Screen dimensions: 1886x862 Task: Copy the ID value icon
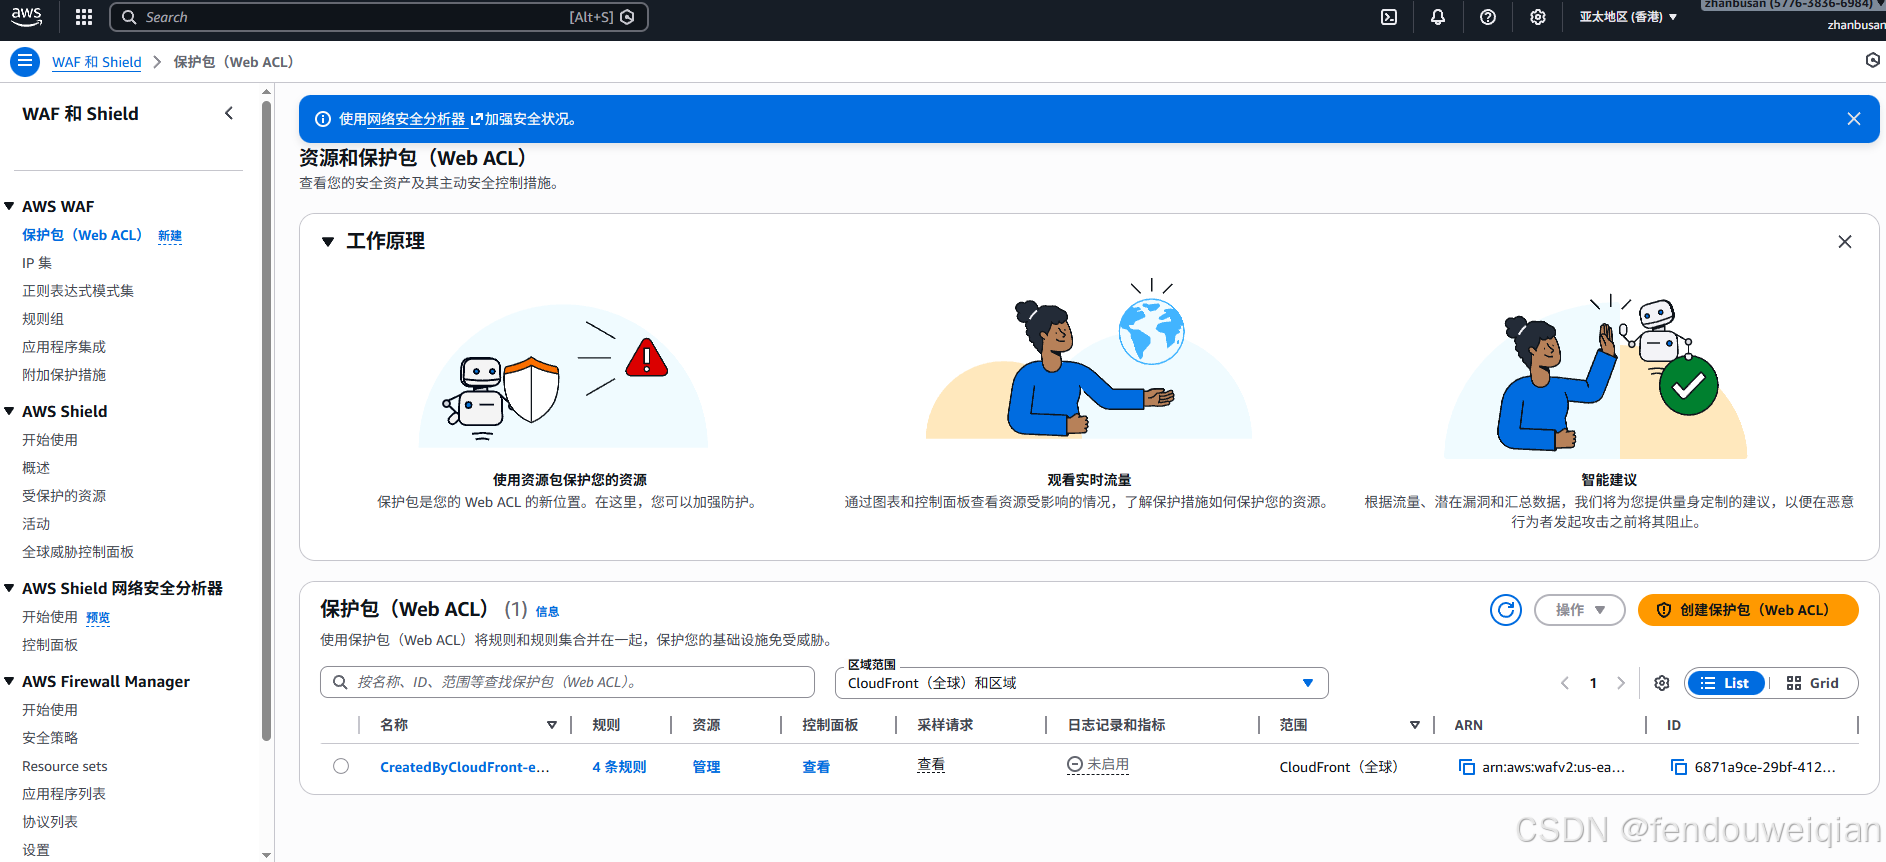click(x=1679, y=767)
